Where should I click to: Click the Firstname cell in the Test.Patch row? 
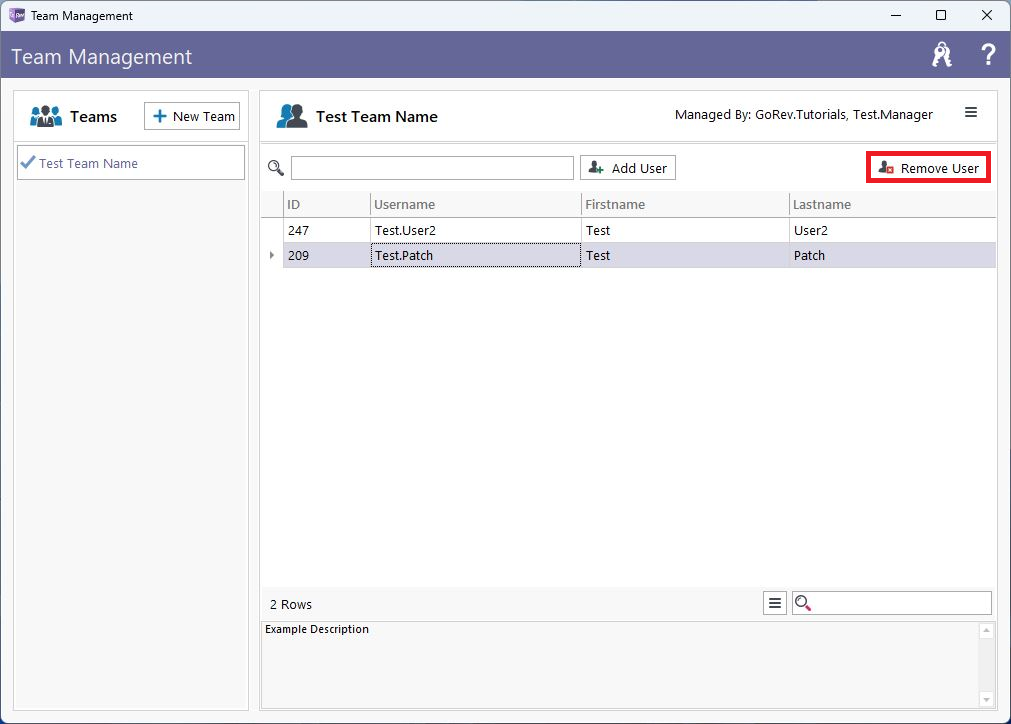point(685,255)
